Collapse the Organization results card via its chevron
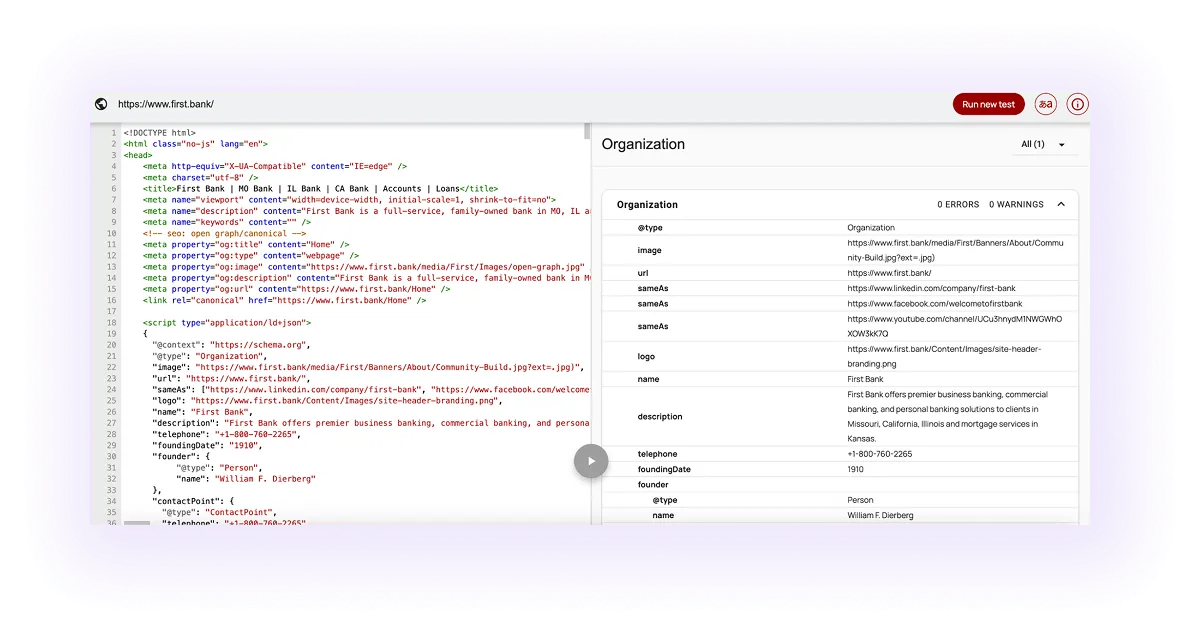This screenshot has width=1200, height=635. pyautogui.click(x=1062, y=204)
